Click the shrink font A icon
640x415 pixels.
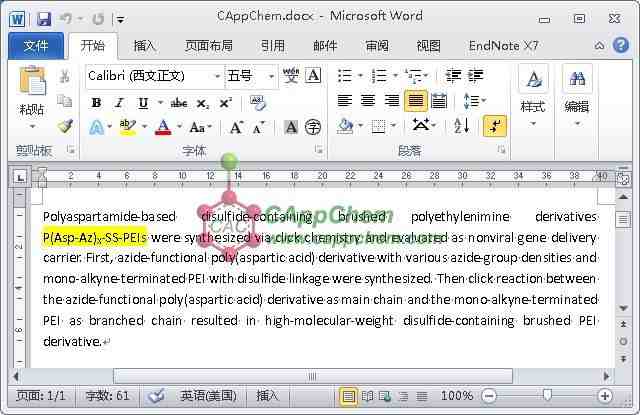click(259, 128)
